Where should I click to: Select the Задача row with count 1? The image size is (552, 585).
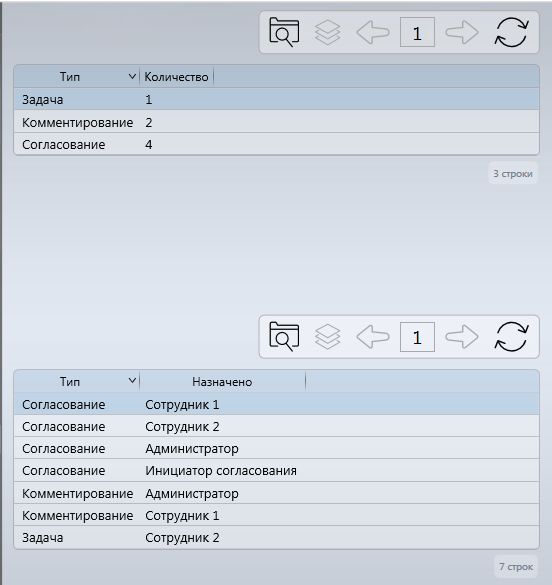(x=276, y=99)
